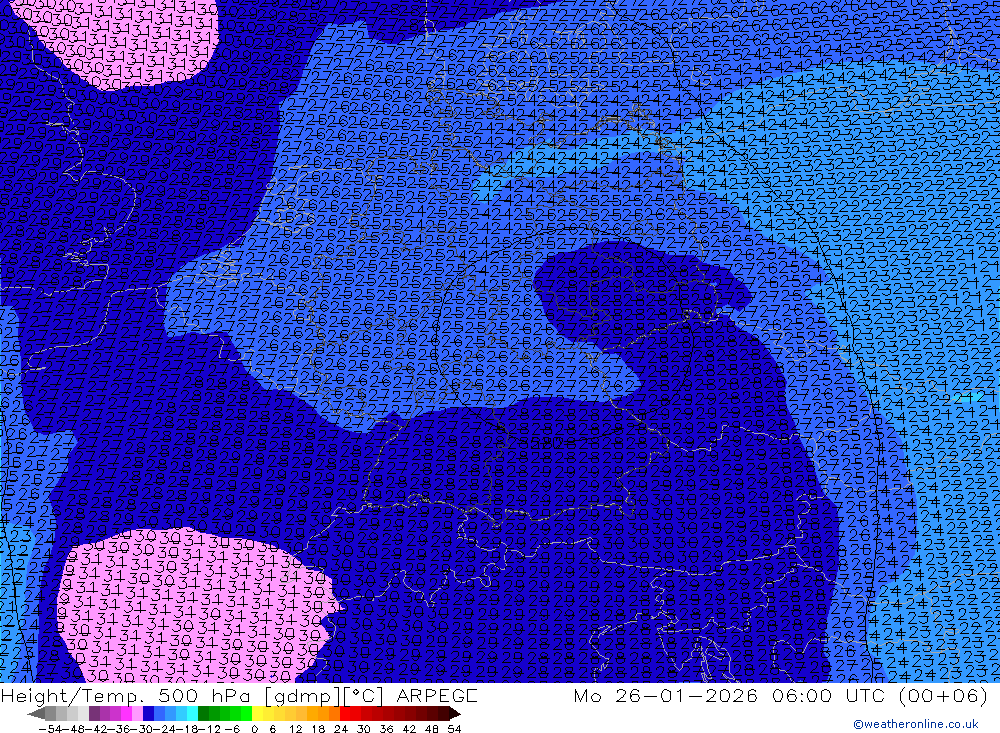Click the '-54' legend scale value
1000x733 pixels.
tap(50, 729)
